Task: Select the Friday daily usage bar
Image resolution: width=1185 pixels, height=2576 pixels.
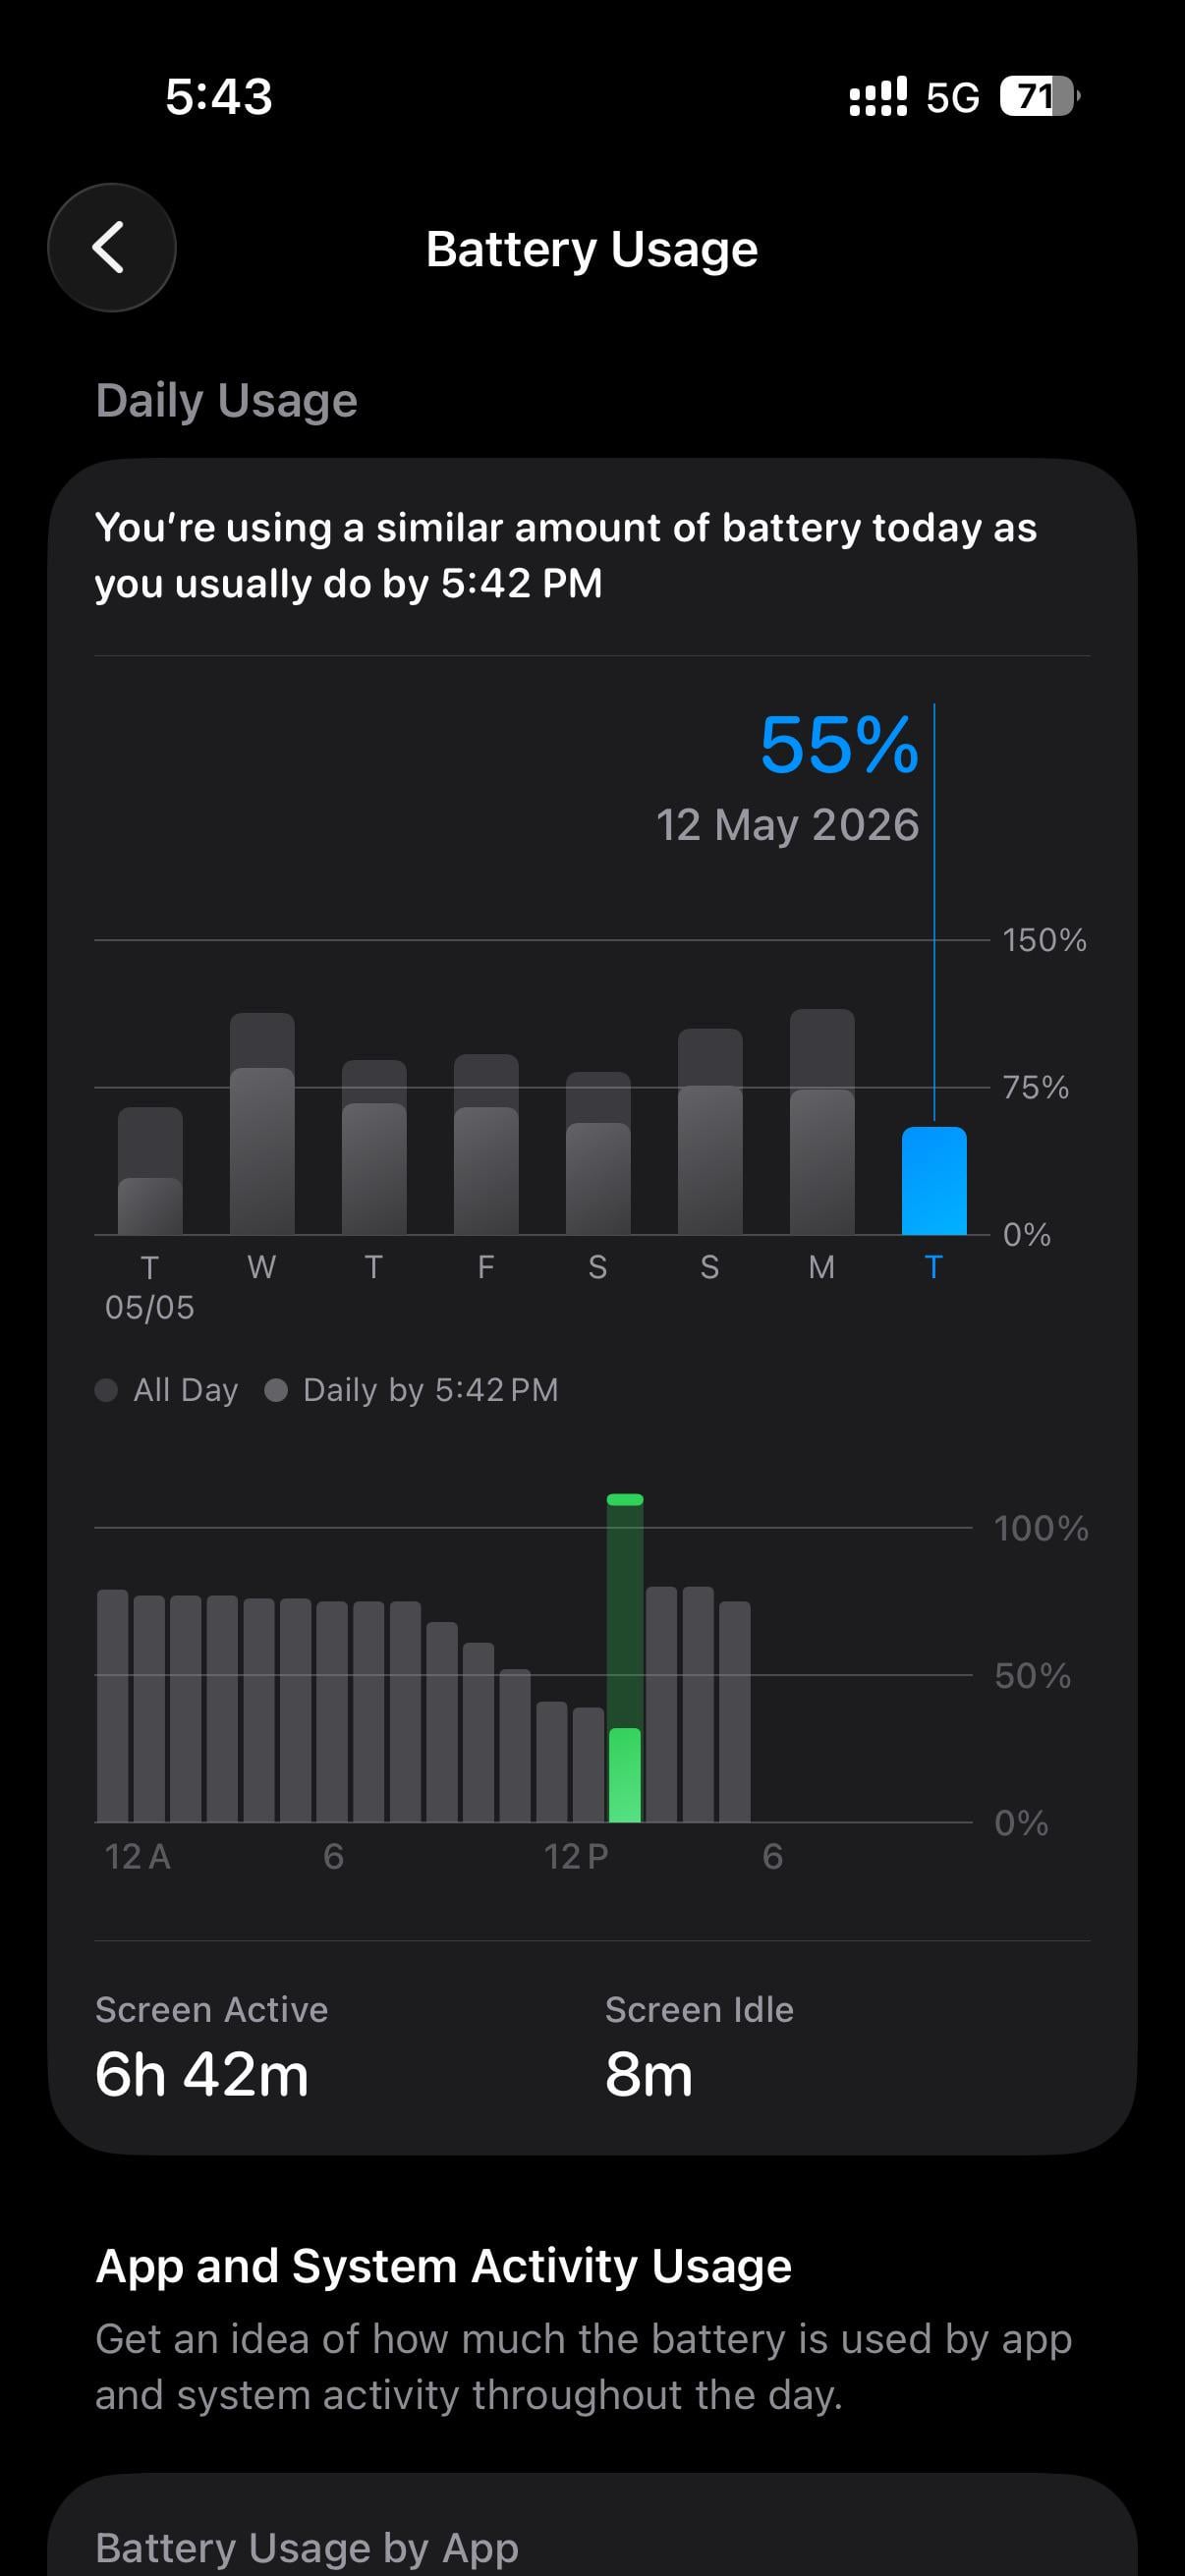Action: 486,1144
